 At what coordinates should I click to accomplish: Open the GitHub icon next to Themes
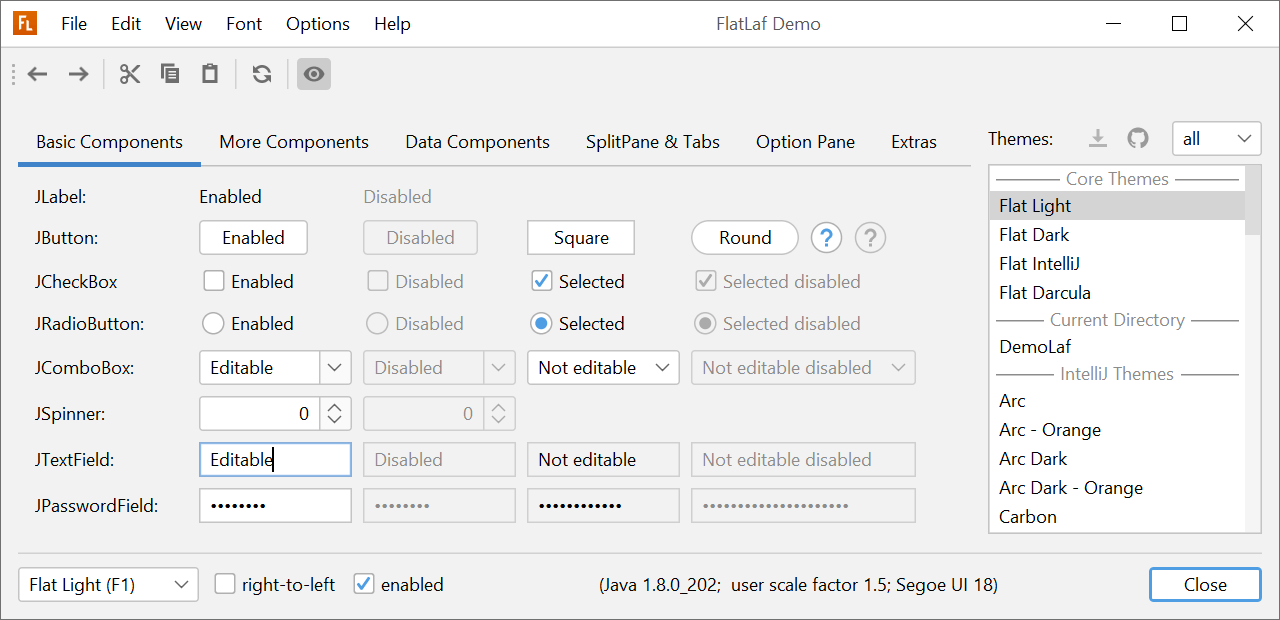click(1138, 138)
